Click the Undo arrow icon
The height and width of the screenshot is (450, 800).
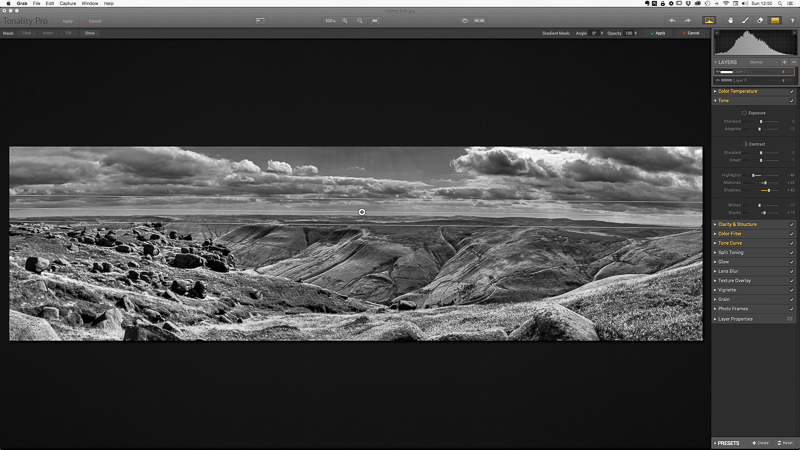pyautogui.click(x=672, y=20)
